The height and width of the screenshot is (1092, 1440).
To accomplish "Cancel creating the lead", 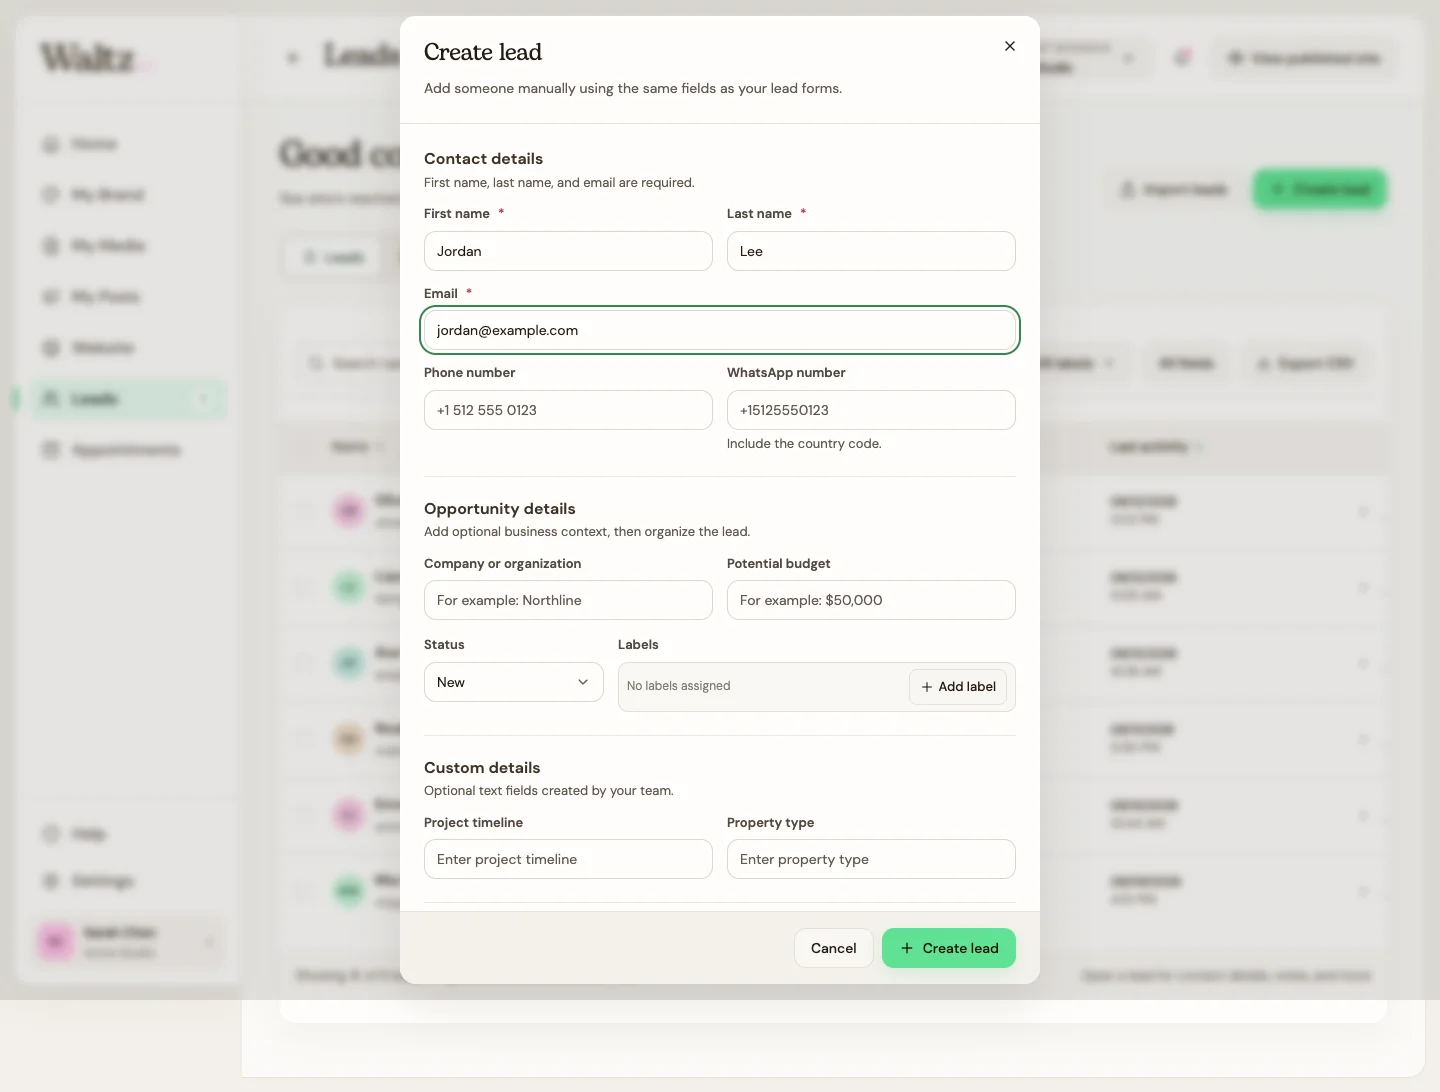I will [x=834, y=948].
